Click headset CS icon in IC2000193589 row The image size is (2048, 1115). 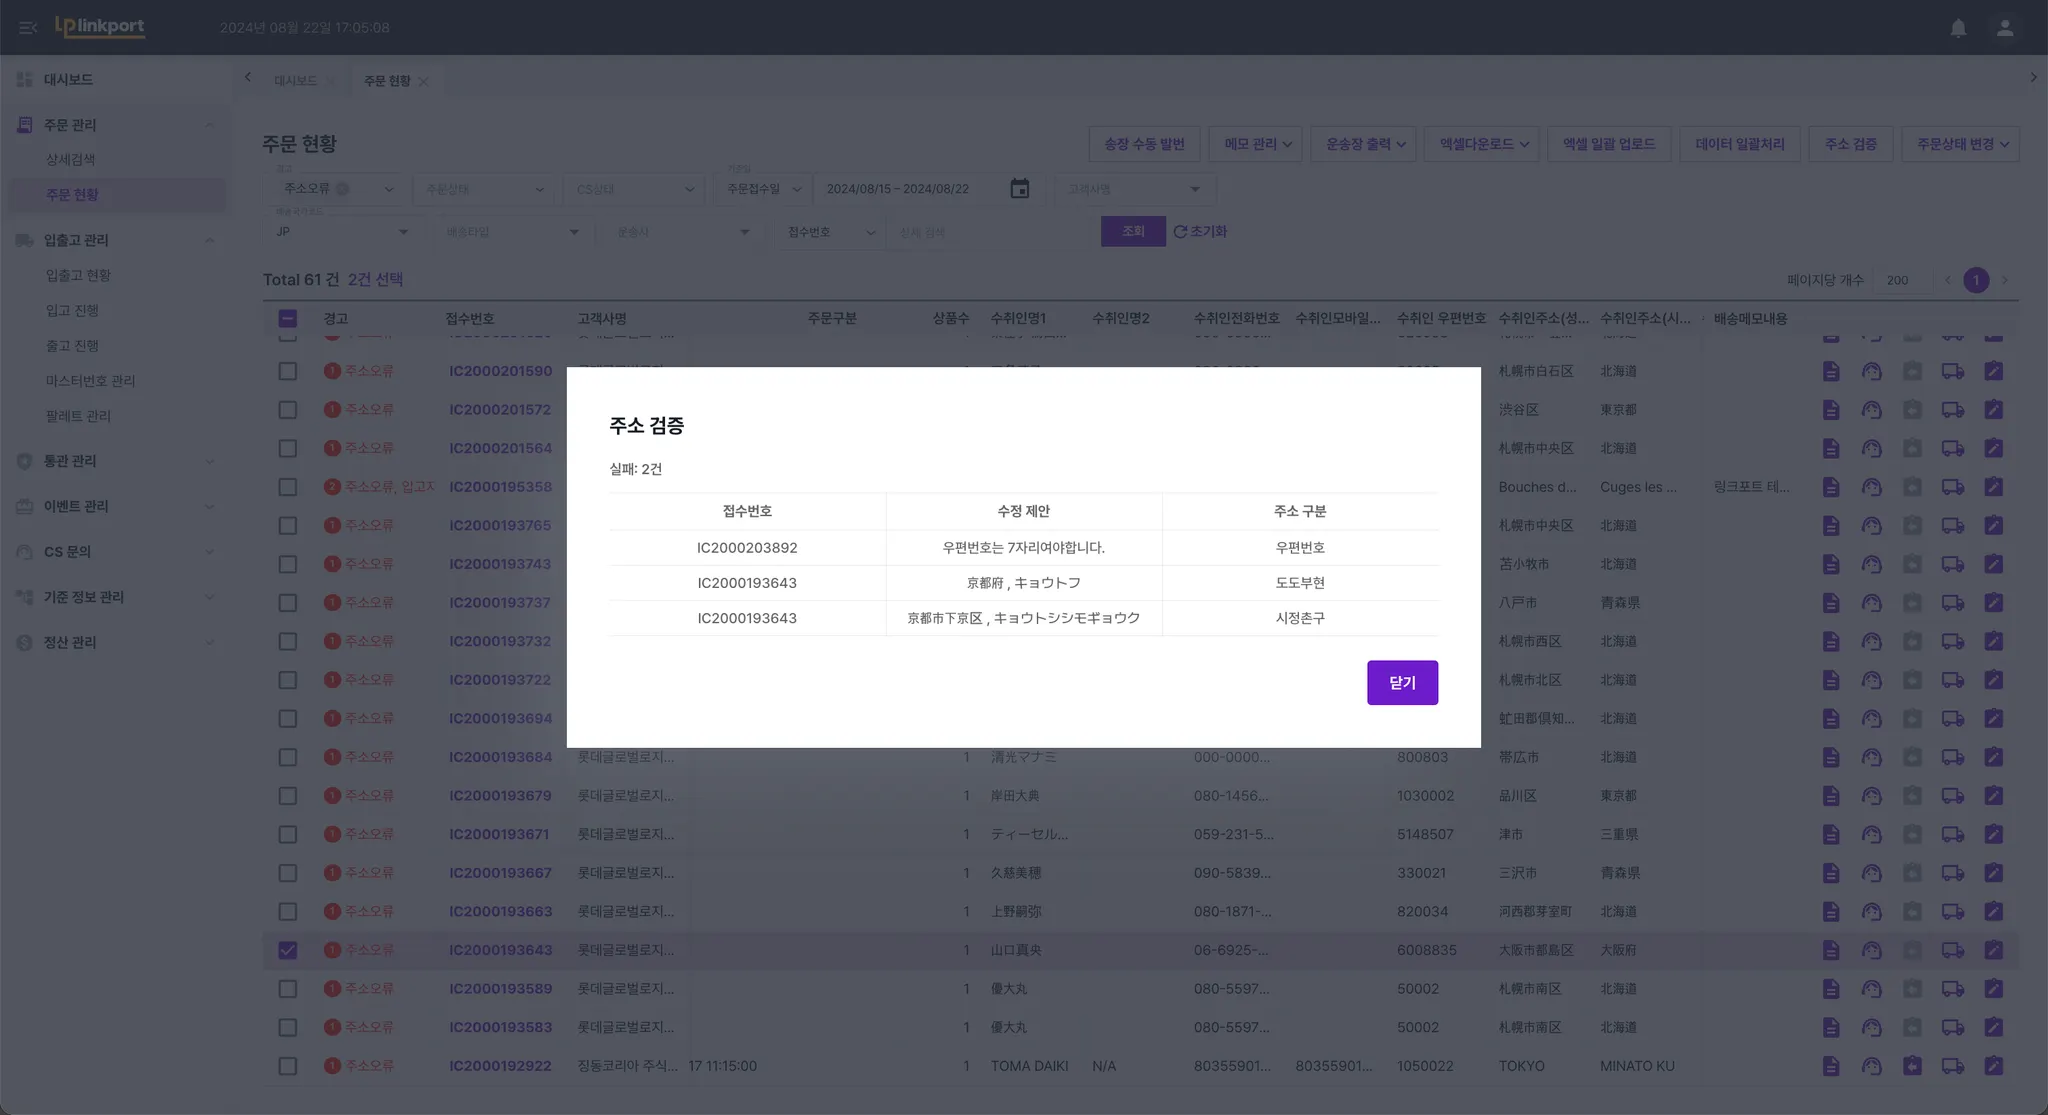pyautogui.click(x=1871, y=989)
